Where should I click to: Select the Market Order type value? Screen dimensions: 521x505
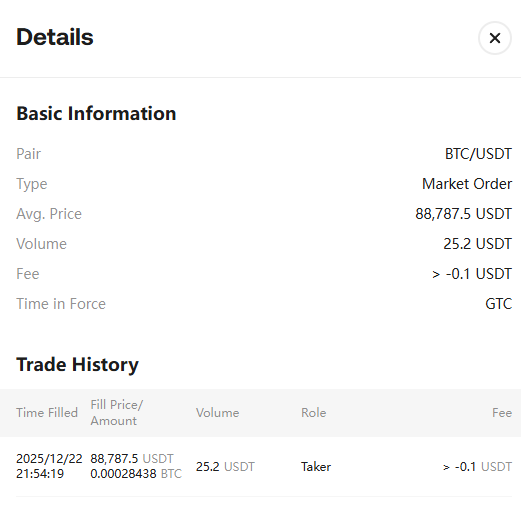click(x=467, y=184)
